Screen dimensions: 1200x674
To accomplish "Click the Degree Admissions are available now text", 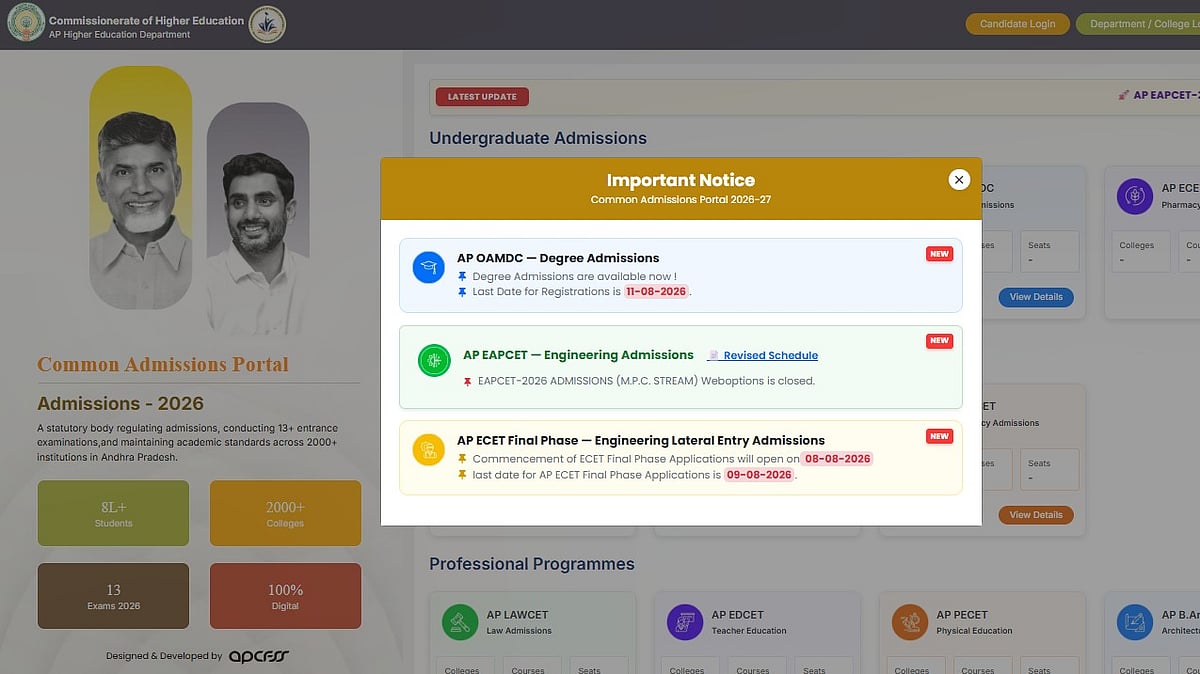I will click(x=575, y=276).
